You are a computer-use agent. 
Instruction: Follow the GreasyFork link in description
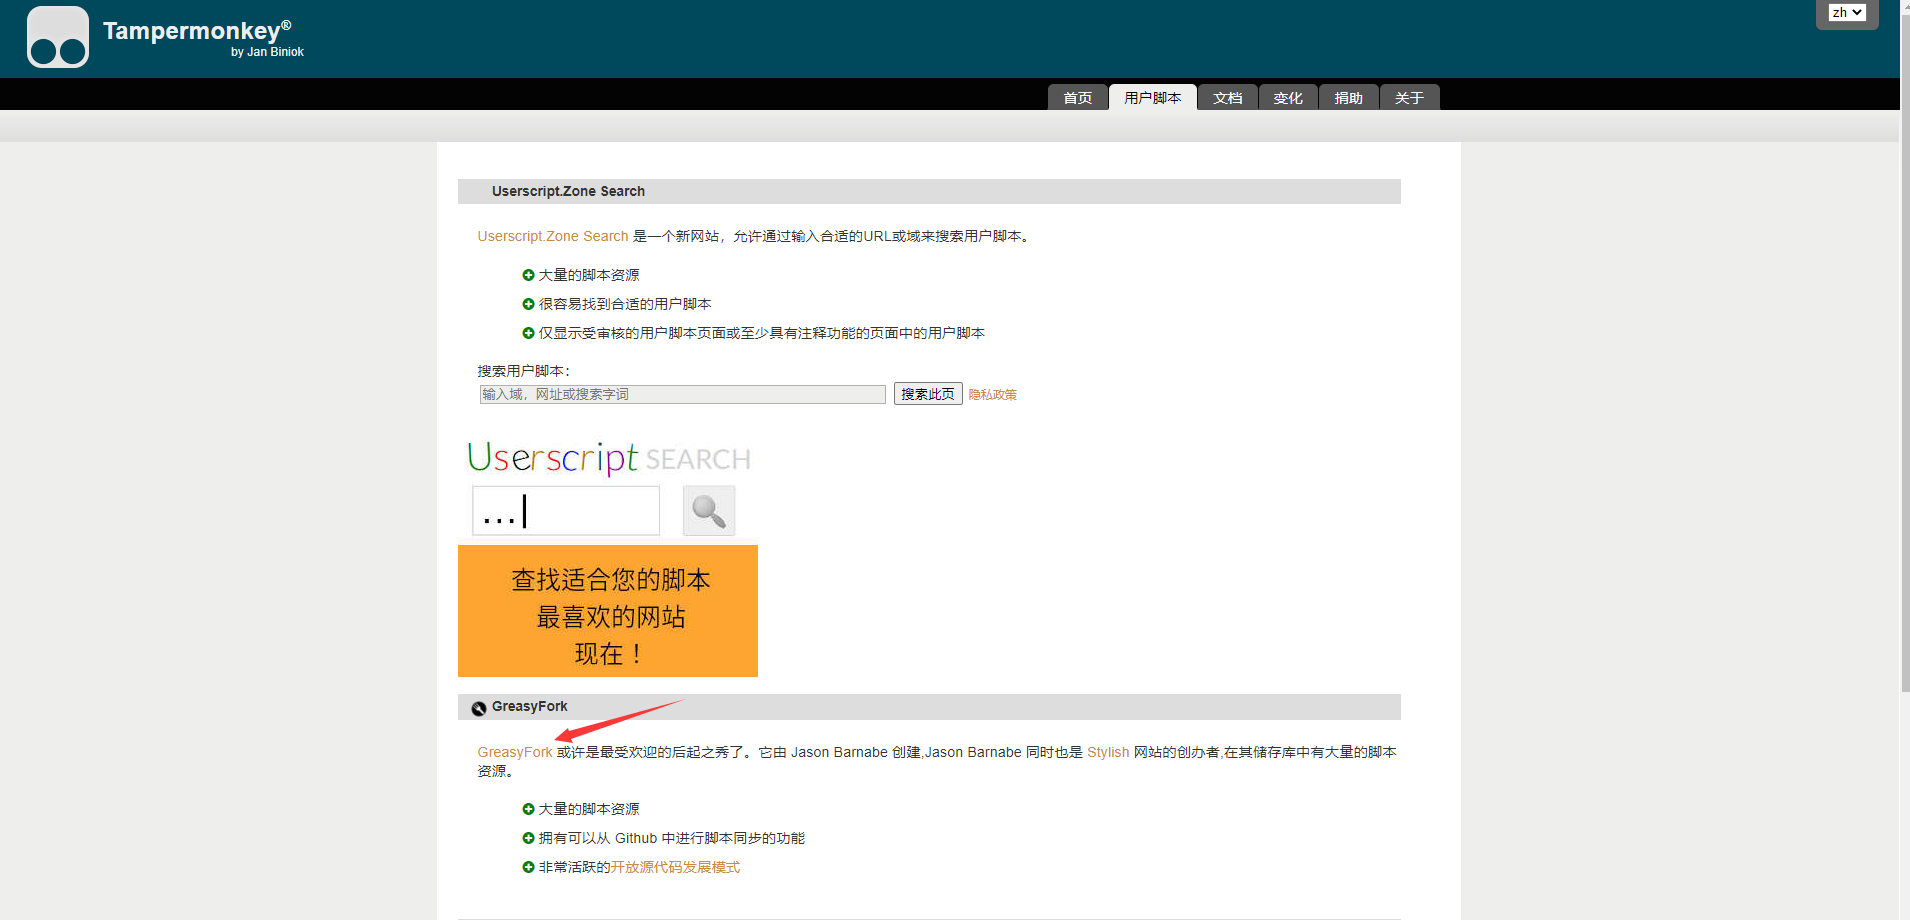pyautogui.click(x=515, y=752)
